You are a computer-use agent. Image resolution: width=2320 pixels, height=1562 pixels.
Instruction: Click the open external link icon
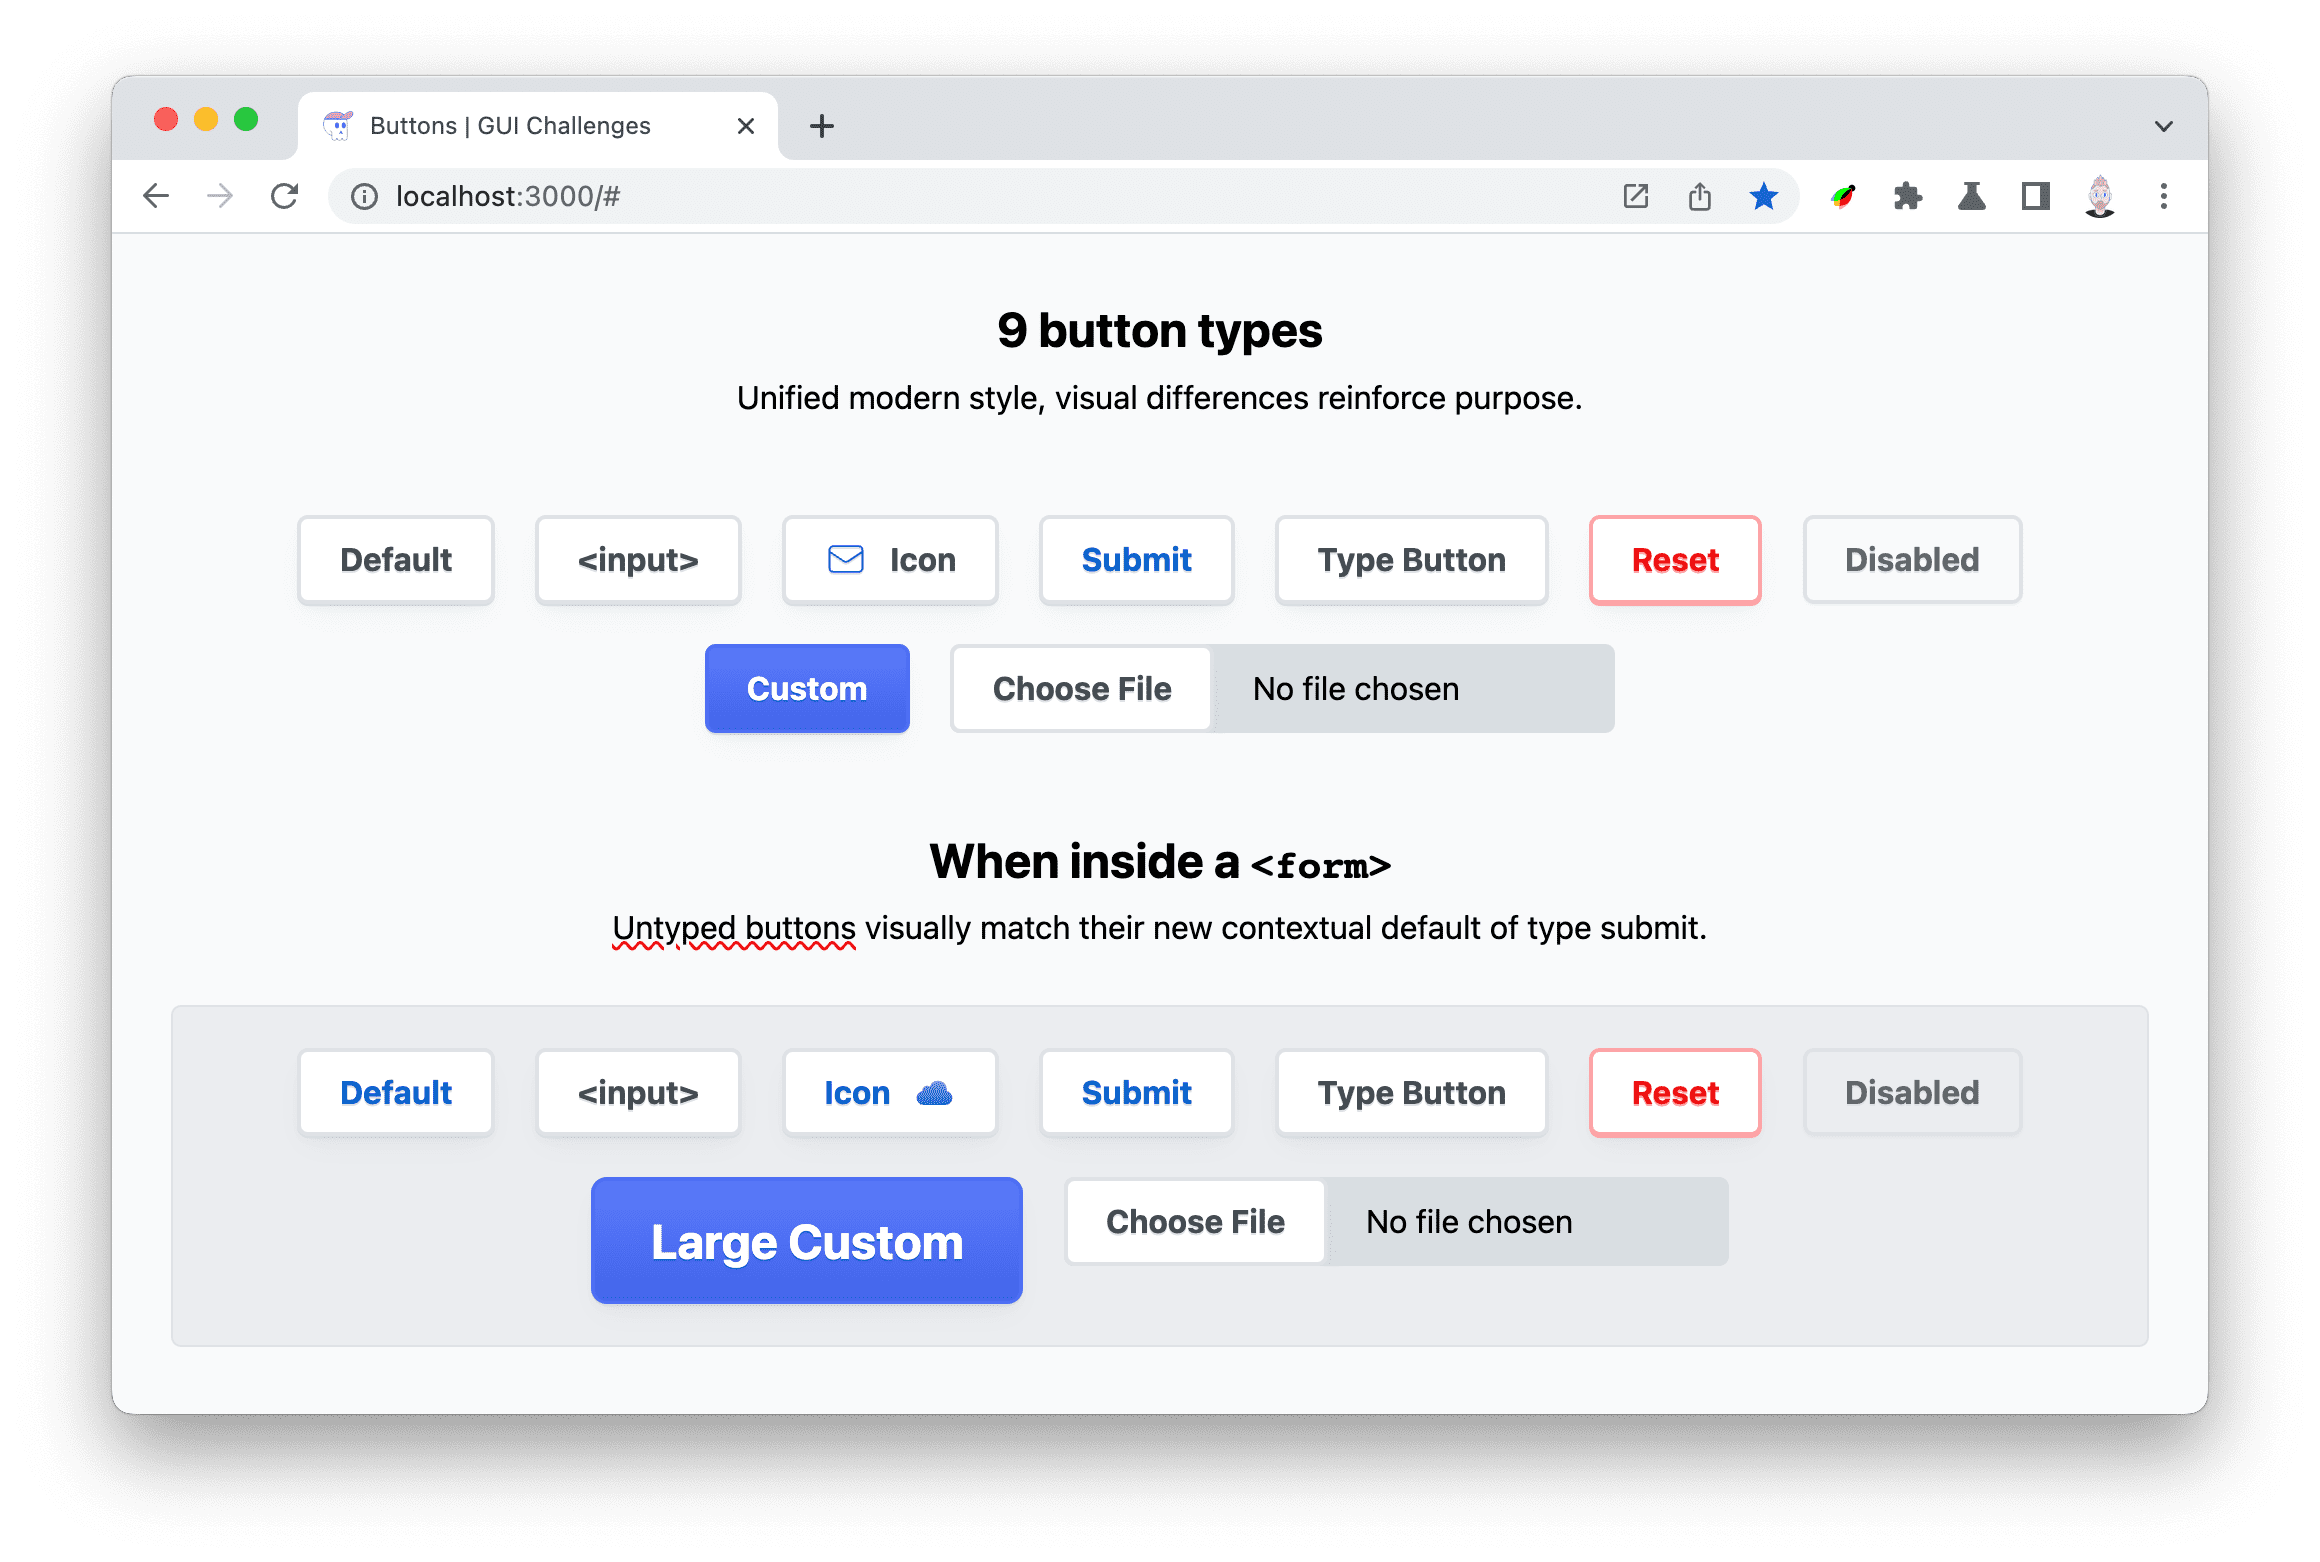point(1633,195)
